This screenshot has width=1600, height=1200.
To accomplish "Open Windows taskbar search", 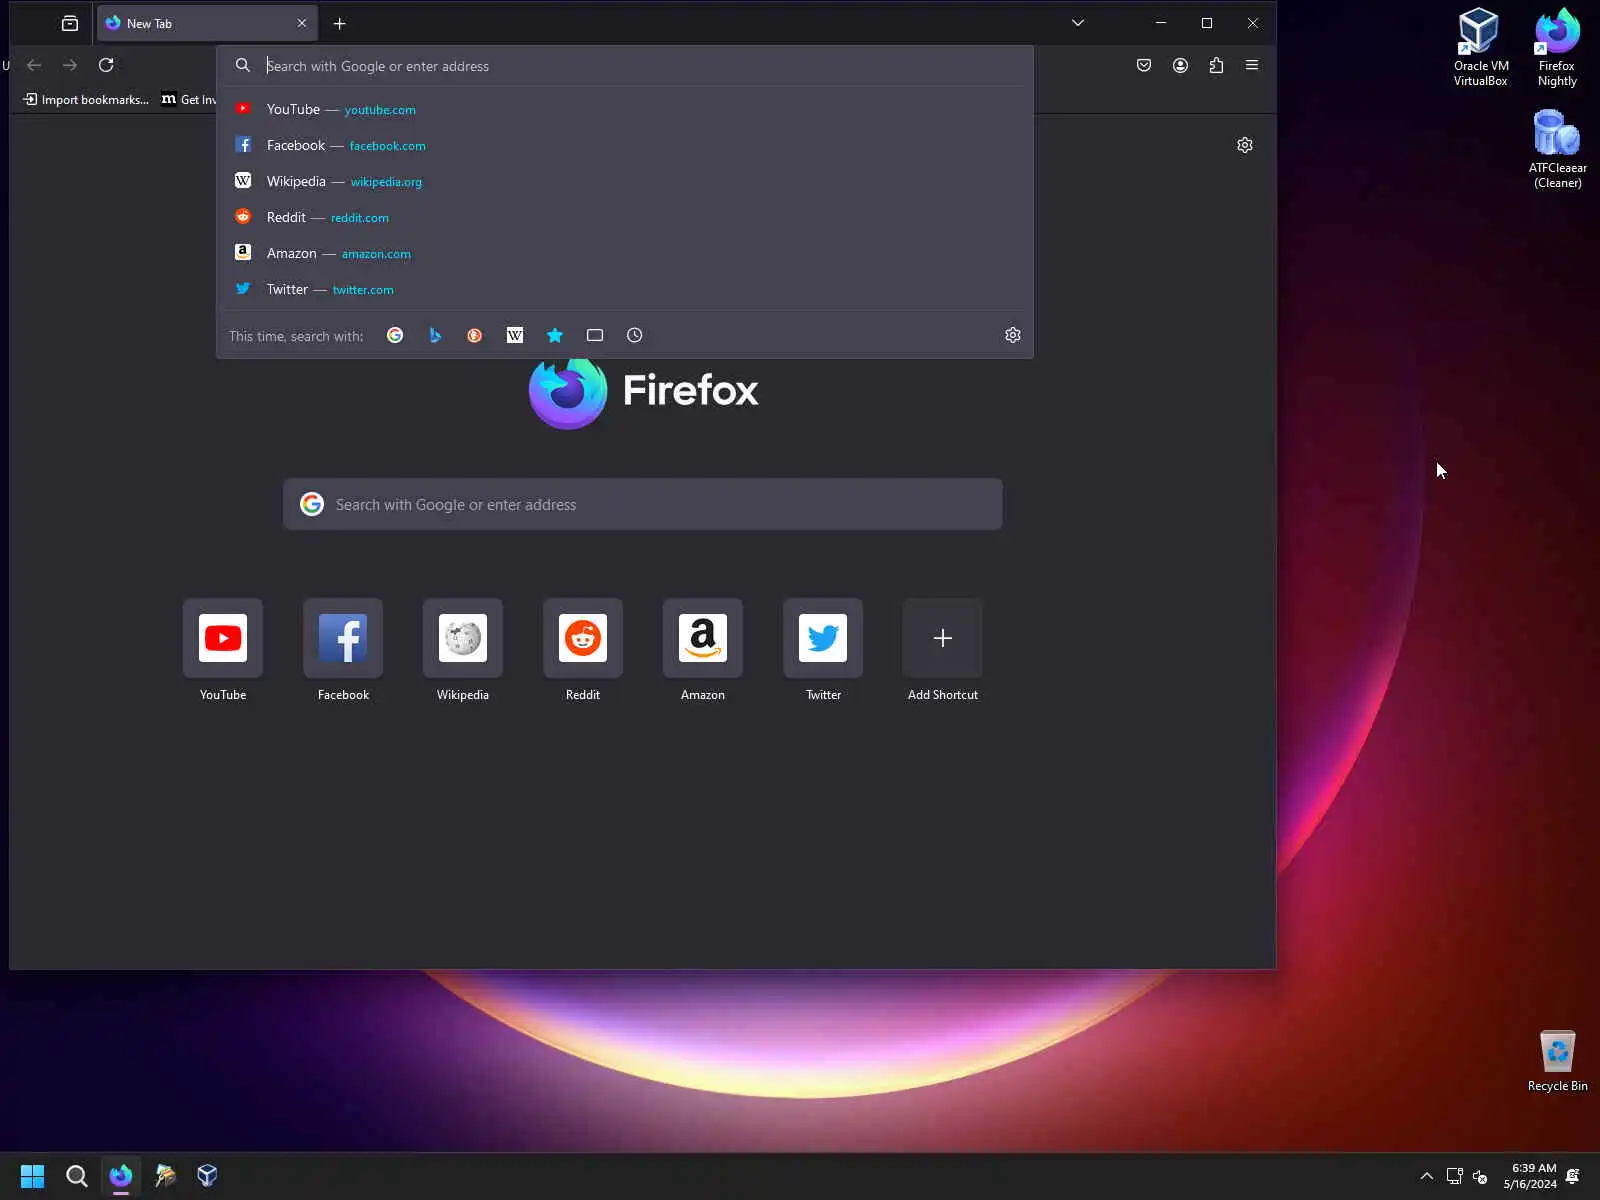I will pyautogui.click(x=76, y=1176).
